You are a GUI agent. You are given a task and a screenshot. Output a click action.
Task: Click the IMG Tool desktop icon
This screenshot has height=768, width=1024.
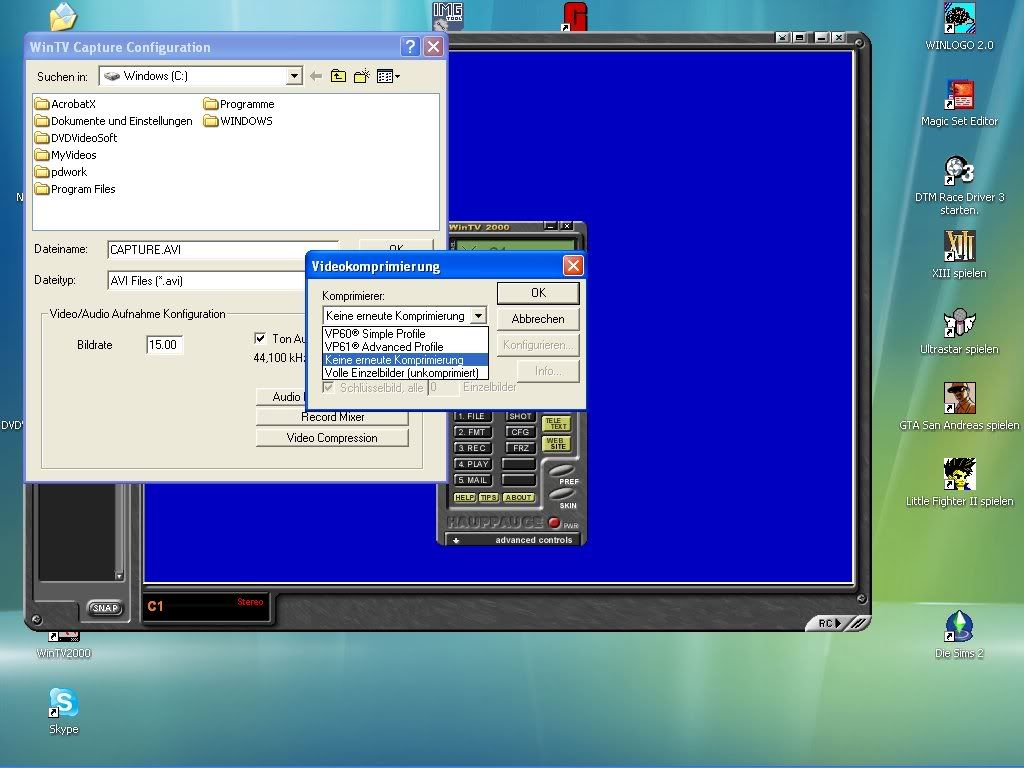447,16
